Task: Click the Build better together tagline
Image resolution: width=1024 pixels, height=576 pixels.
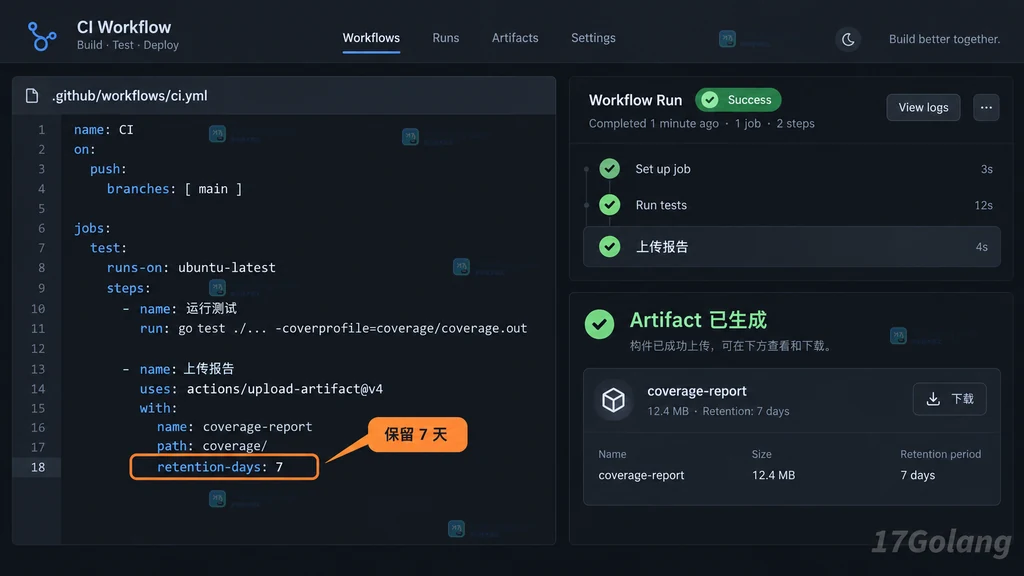Action: tap(944, 39)
